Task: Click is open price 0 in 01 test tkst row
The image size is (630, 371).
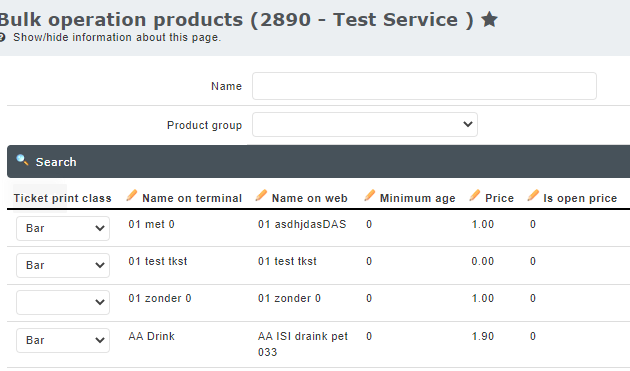Action: [533, 261]
